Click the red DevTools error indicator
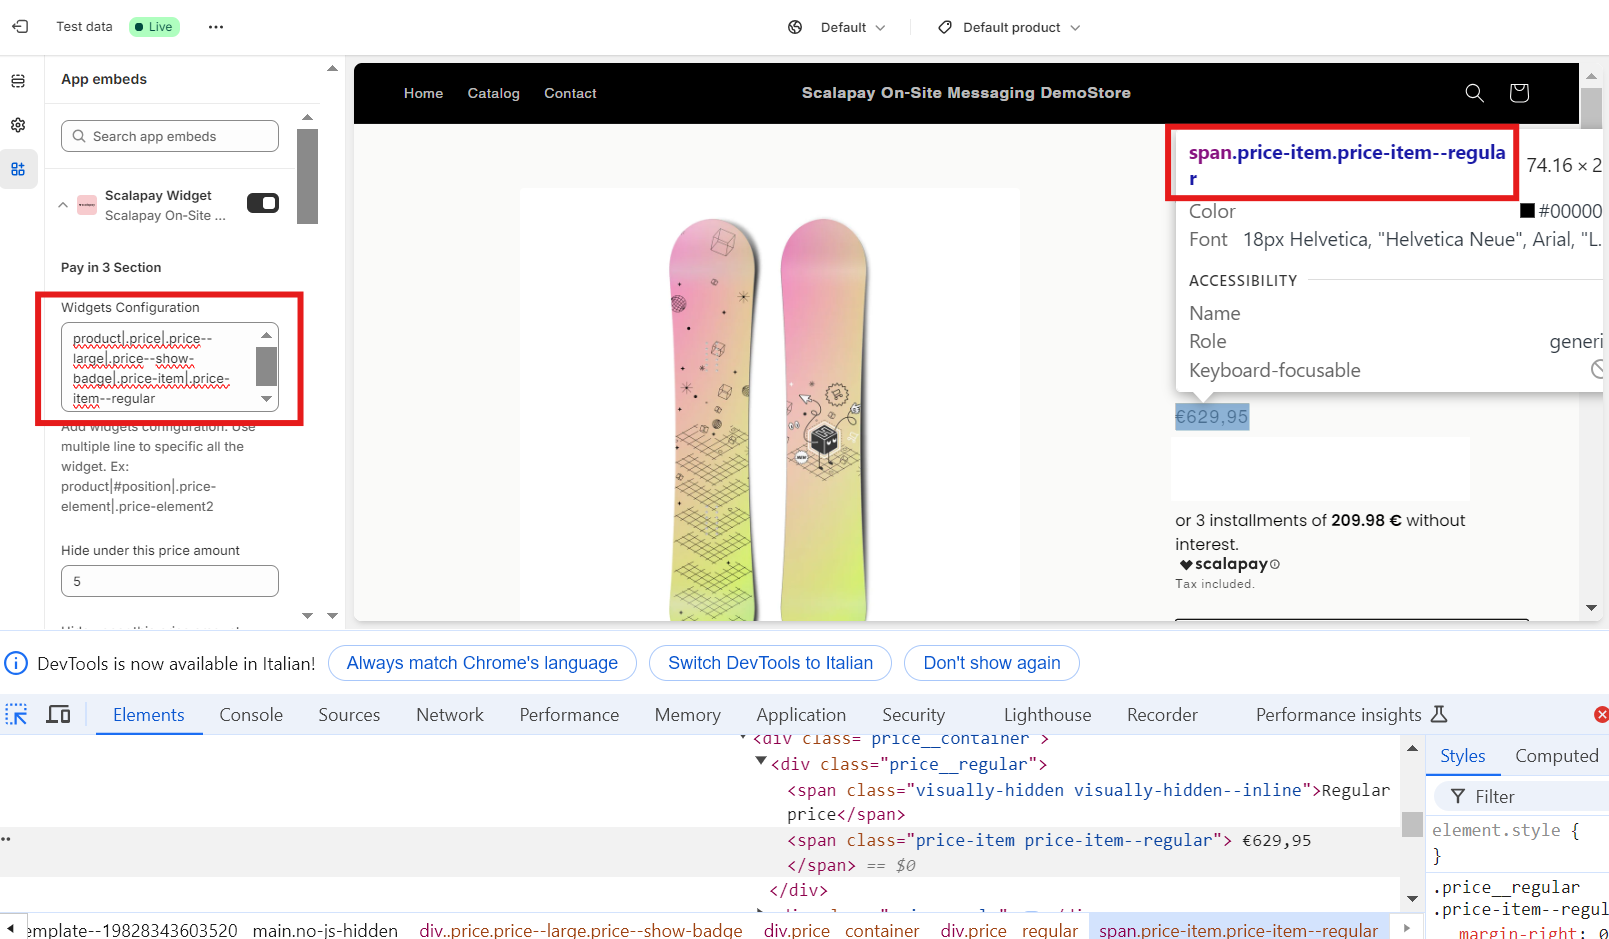 coord(1601,714)
